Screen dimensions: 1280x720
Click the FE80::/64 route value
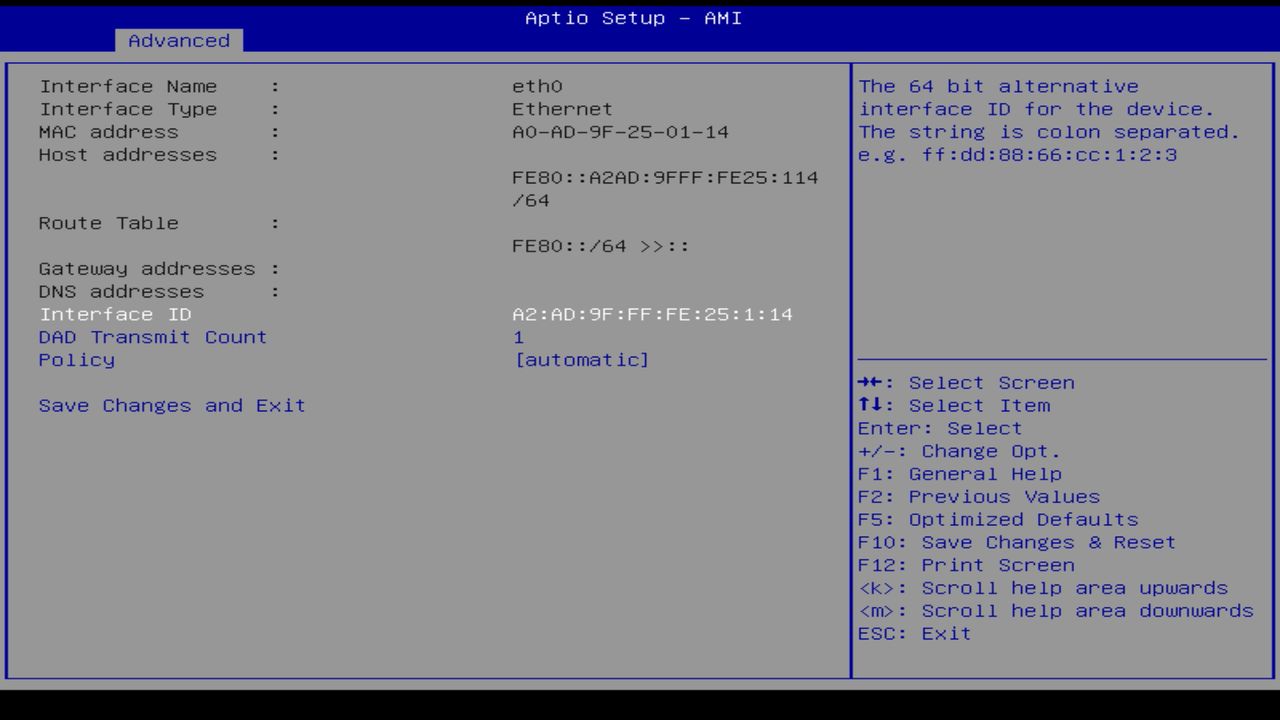pyautogui.click(x=600, y=245)
